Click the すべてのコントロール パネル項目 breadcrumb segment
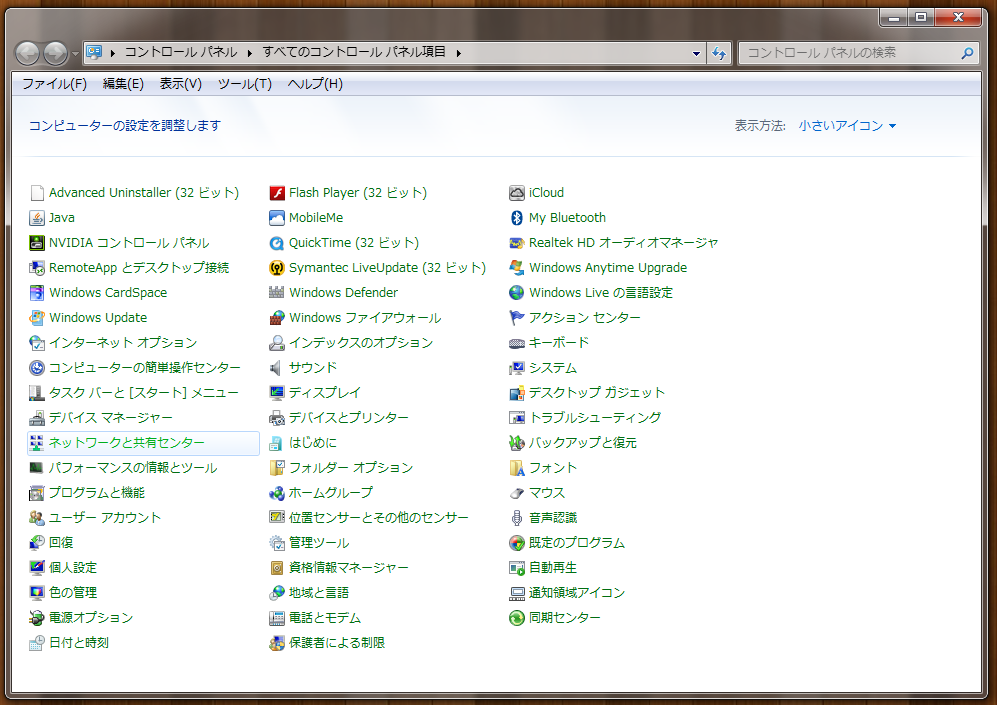Image resolution: width=997 pixels, height=705 pixels. point(354,52)
